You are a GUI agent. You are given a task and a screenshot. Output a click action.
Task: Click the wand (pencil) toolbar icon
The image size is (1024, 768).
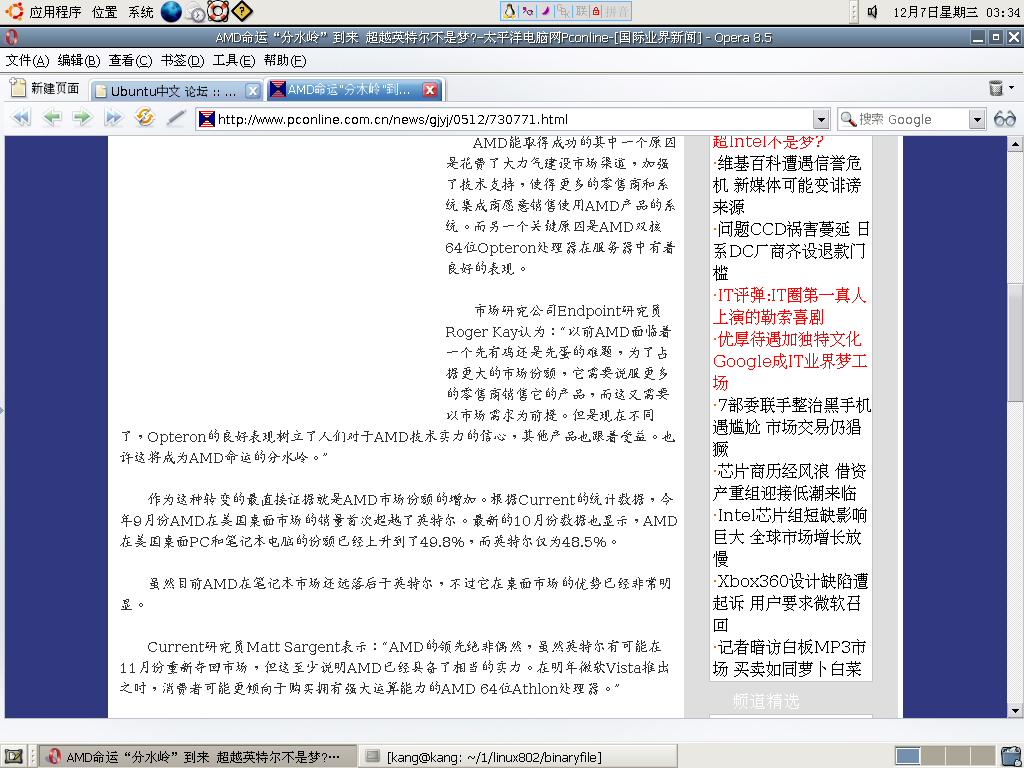coord(176,118)
